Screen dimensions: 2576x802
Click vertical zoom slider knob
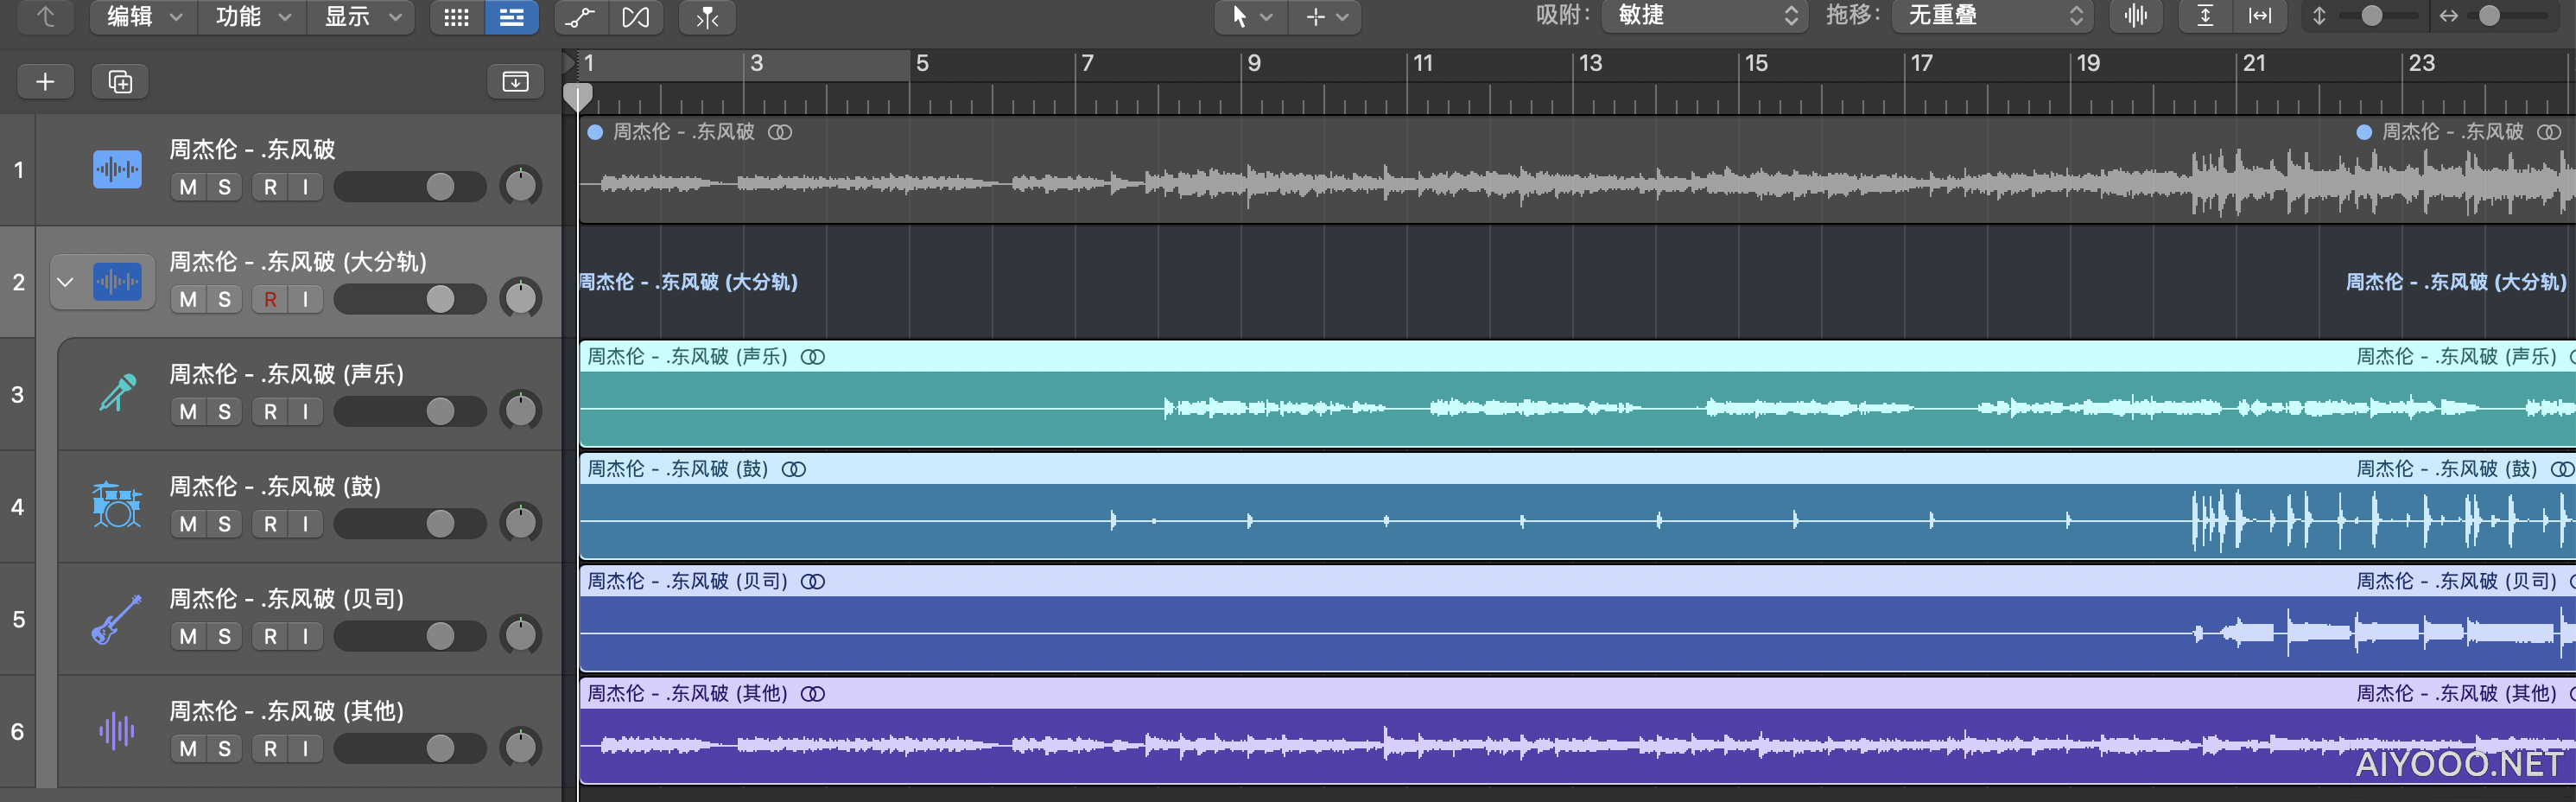click(x=2372, y=16)
